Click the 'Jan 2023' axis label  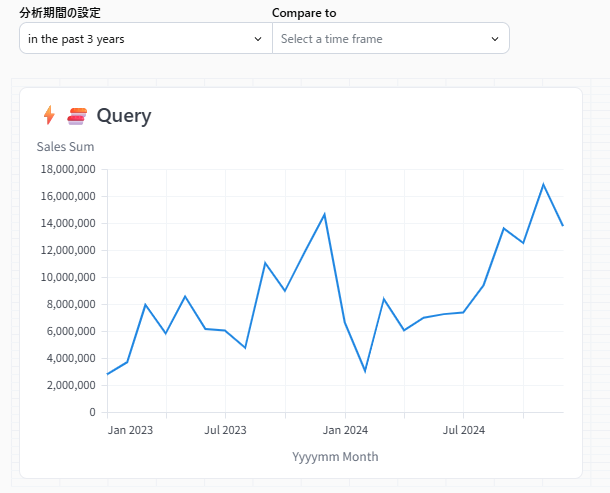pyautogui.click(x=130, y=430)
